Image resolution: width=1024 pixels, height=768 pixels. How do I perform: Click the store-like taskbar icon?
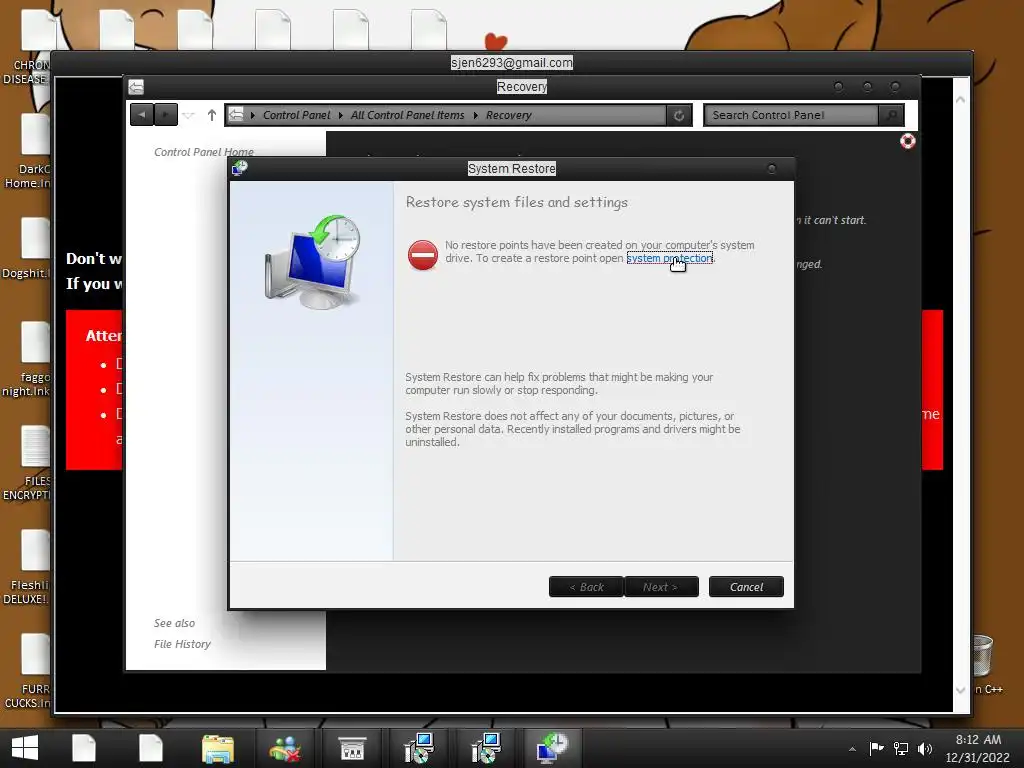click(x=353, y=748)
